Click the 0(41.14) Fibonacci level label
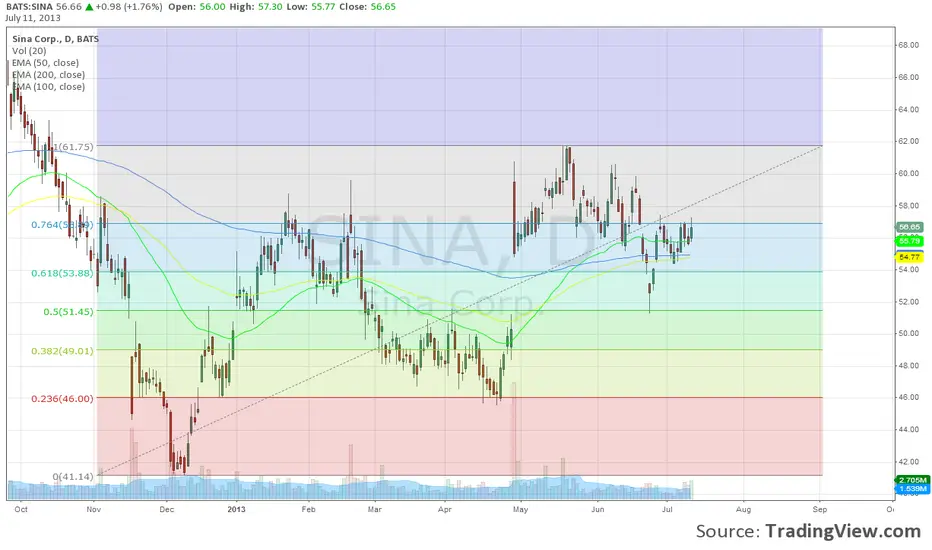This screenshot has width=932, height=550. pos(73,477)
